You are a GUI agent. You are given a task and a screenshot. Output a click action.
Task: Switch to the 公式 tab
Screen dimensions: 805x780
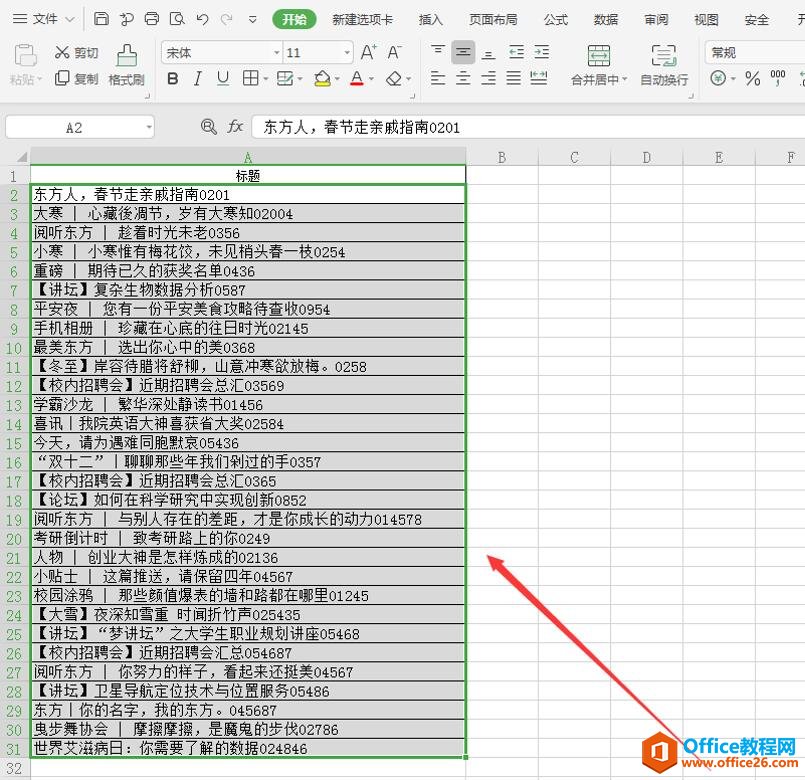(555, 20)
